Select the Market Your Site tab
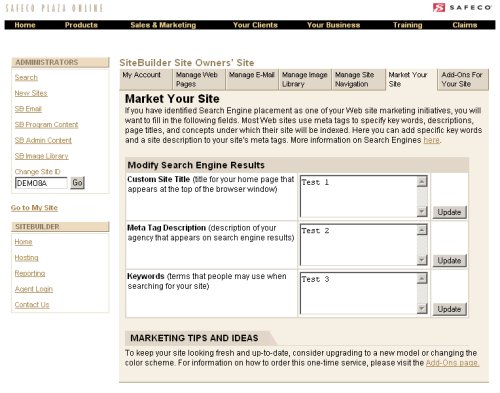This screenshot has width=500, height=393. pyautogui.click(x=411, y=79)
